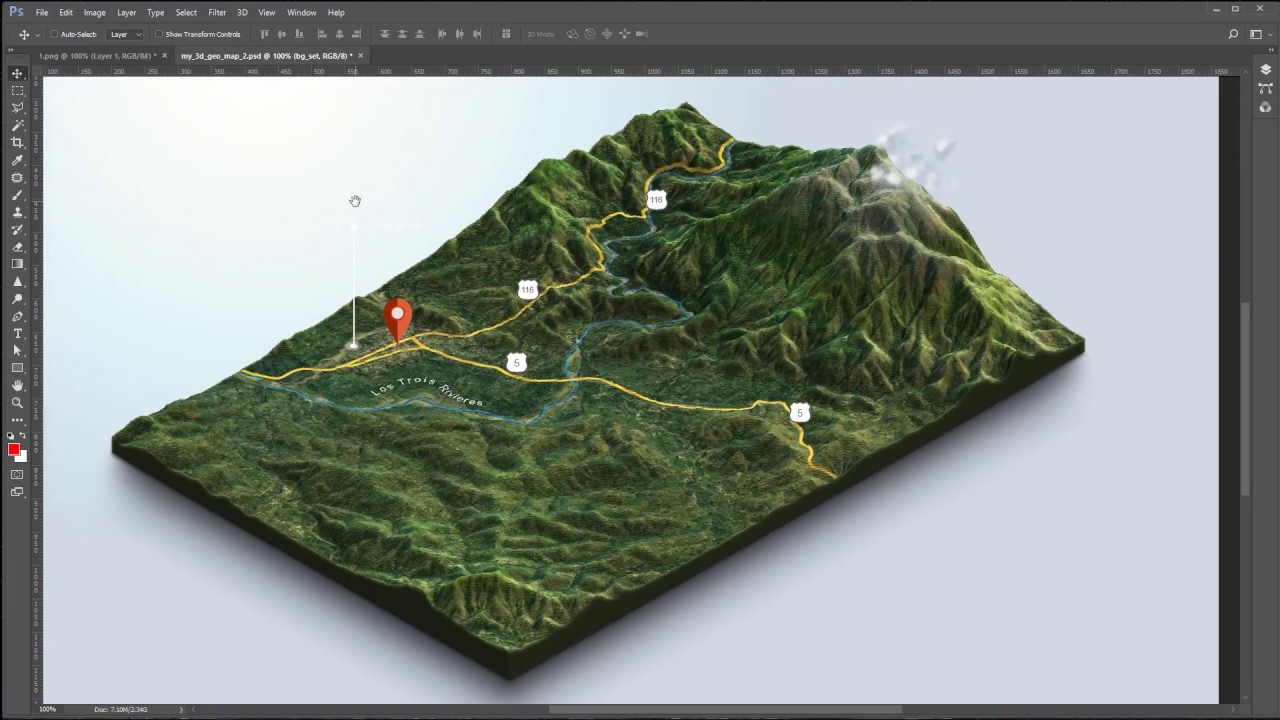The image size is (1280, 720).
Task: Select the Polygonal Lasso tool
Action: coord(17,108)
